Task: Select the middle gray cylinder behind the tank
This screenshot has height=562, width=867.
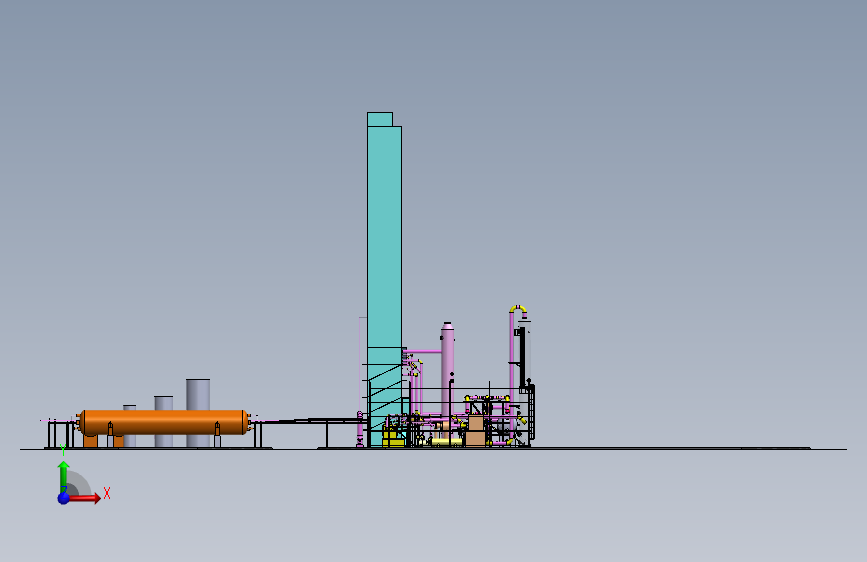Action: [x=164, y=403]
